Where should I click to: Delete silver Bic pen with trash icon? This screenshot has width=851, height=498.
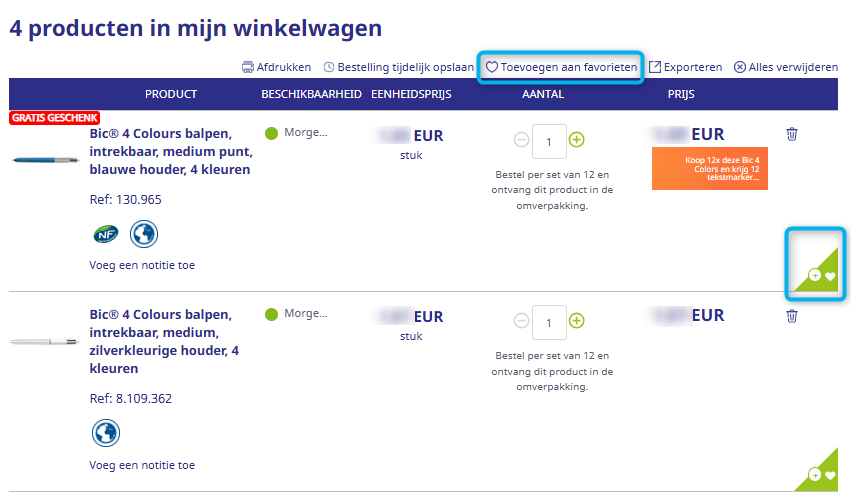click(x=792, y=316)
